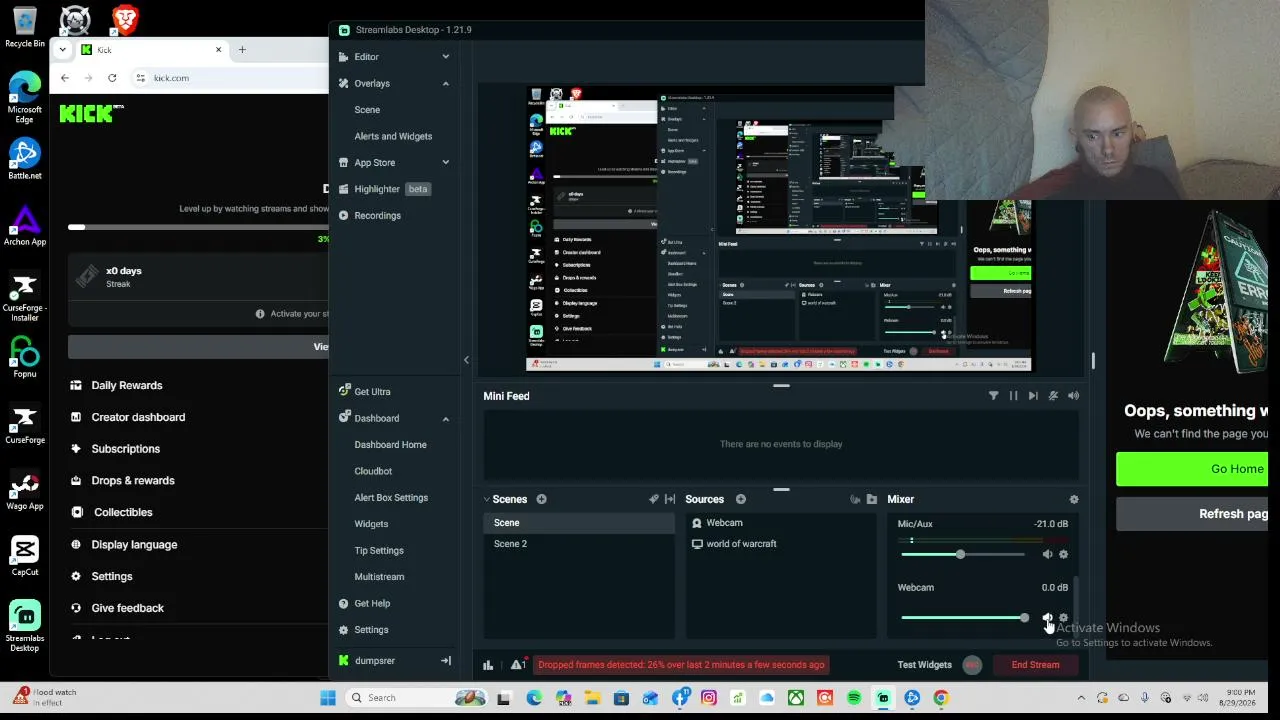Screen dimensions: 1280x720
Task: Open Google Chrome from the taskbar
Action: pos(941,698)
